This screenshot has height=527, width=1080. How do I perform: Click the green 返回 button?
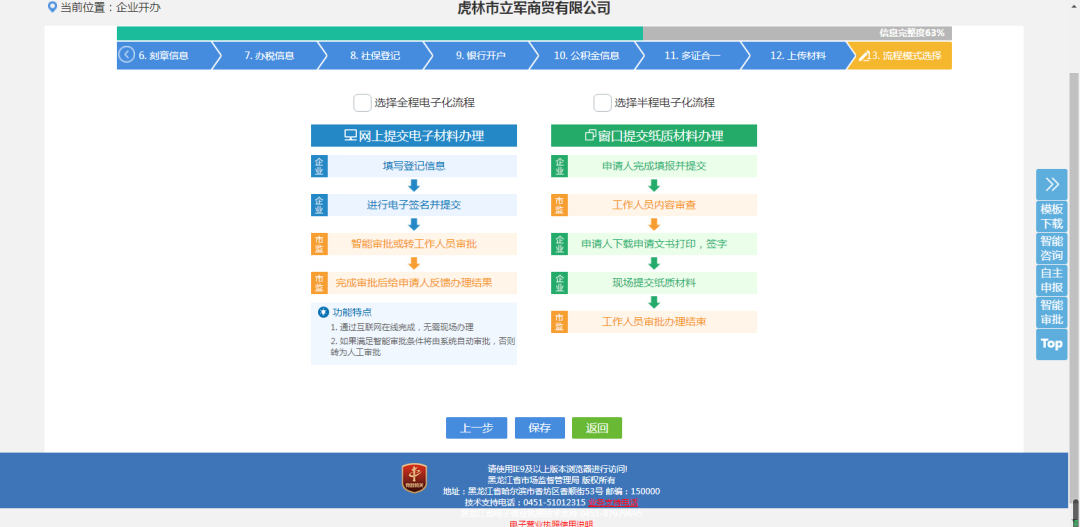coord(596,428)
